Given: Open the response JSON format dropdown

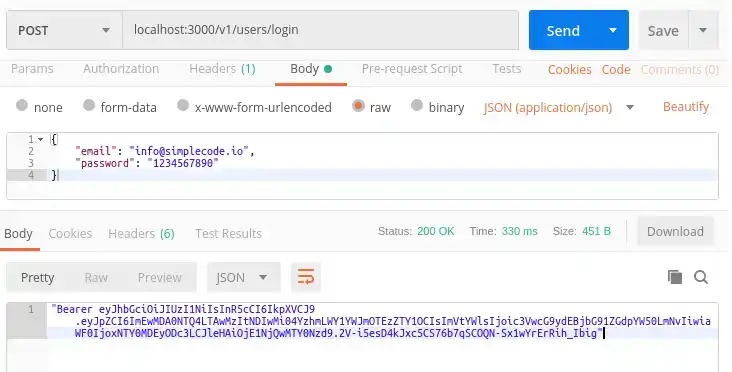Looking at the screenshot, I should point(243,277).
